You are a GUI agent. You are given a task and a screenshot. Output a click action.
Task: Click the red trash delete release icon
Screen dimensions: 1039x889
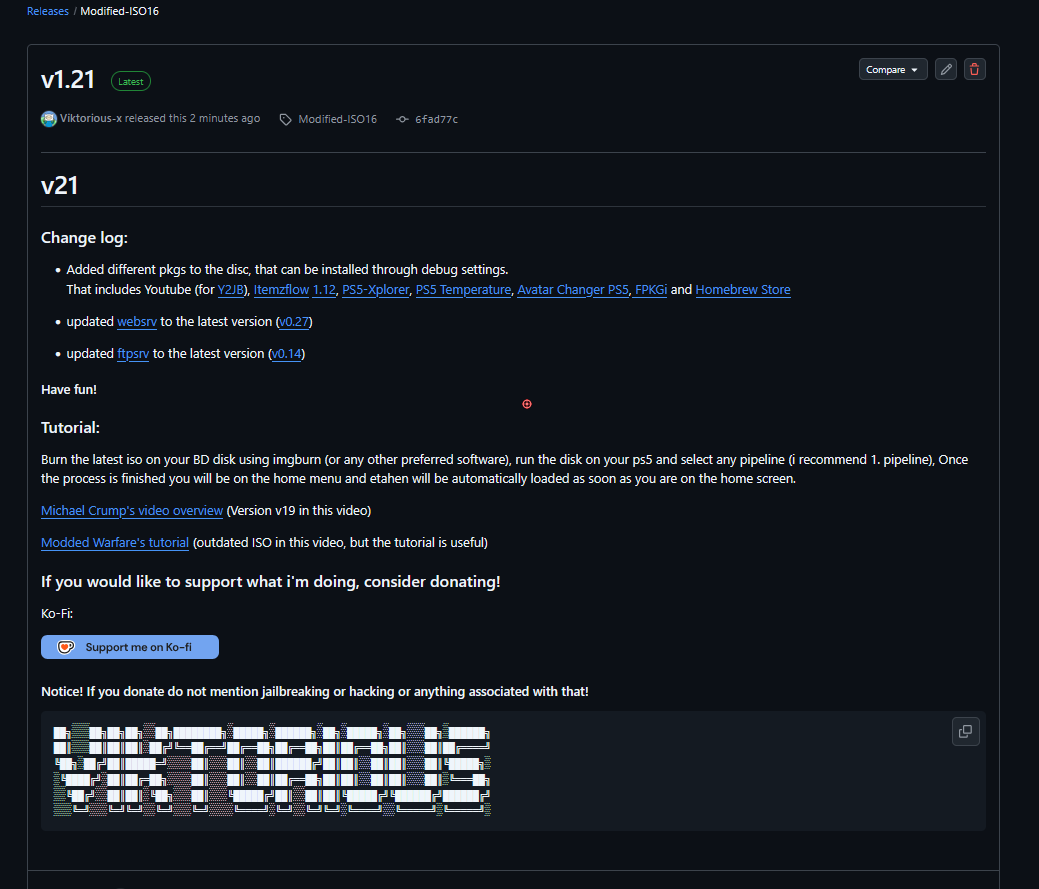(x=974, y=70)
